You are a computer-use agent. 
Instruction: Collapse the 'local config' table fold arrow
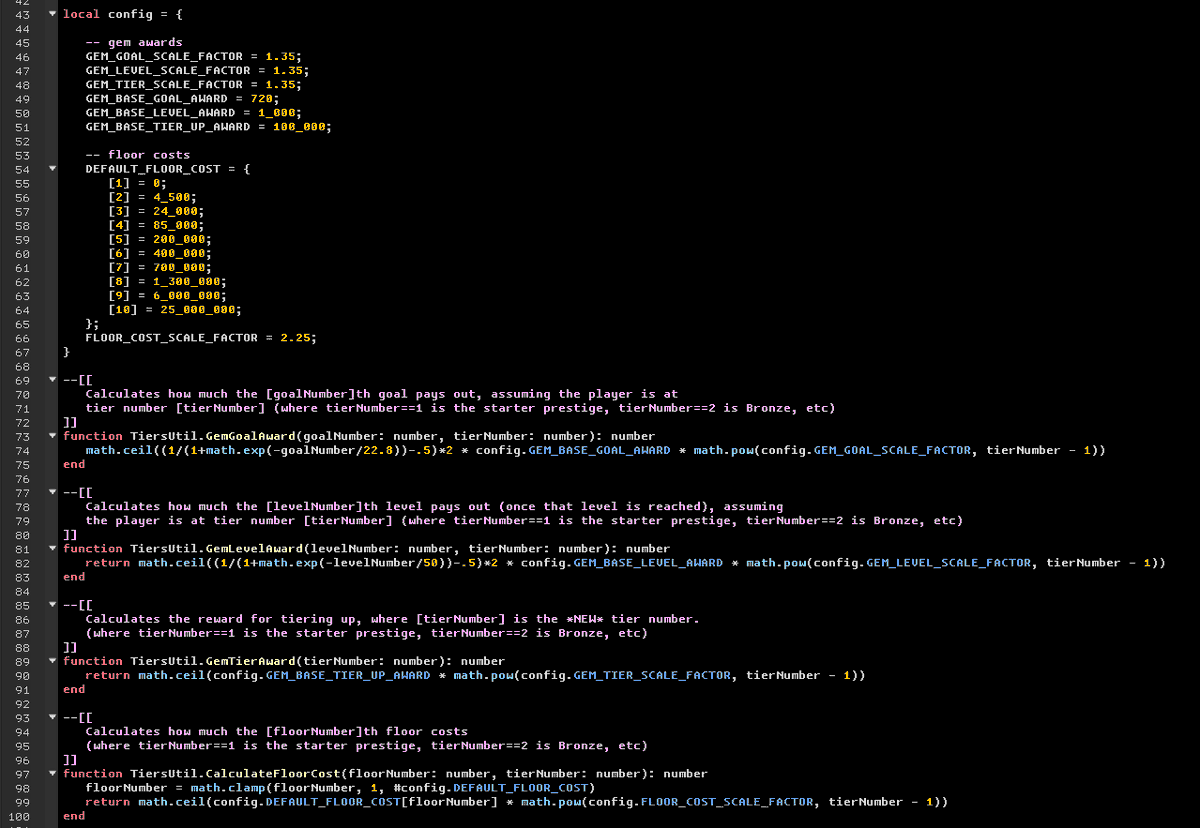tap(52, 15)
